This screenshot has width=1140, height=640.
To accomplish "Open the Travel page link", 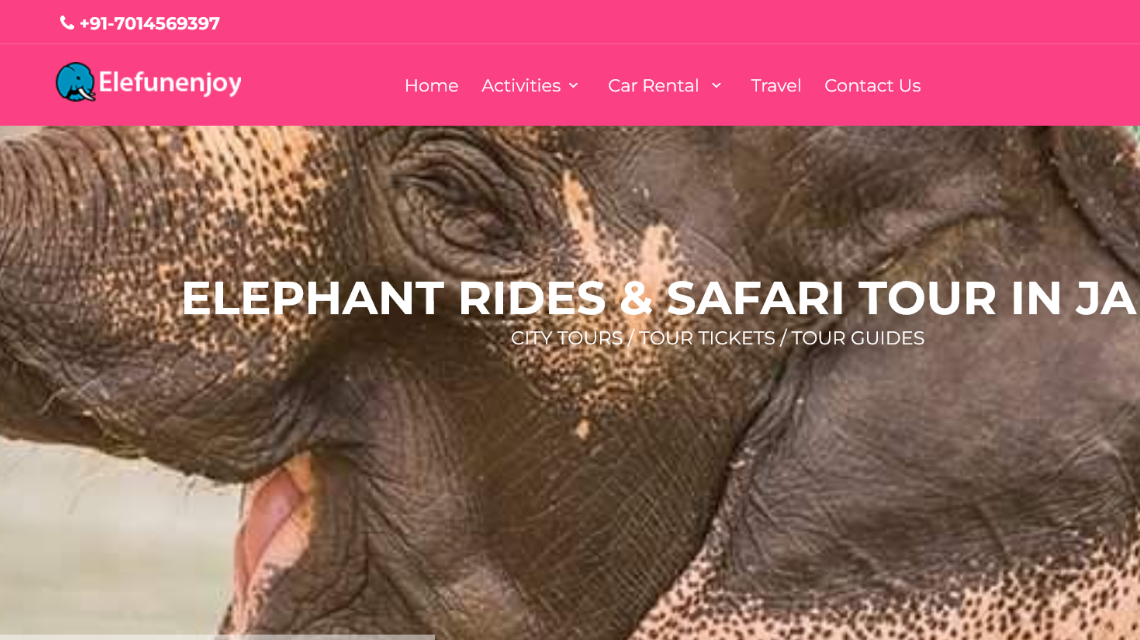I will (776, 86).
